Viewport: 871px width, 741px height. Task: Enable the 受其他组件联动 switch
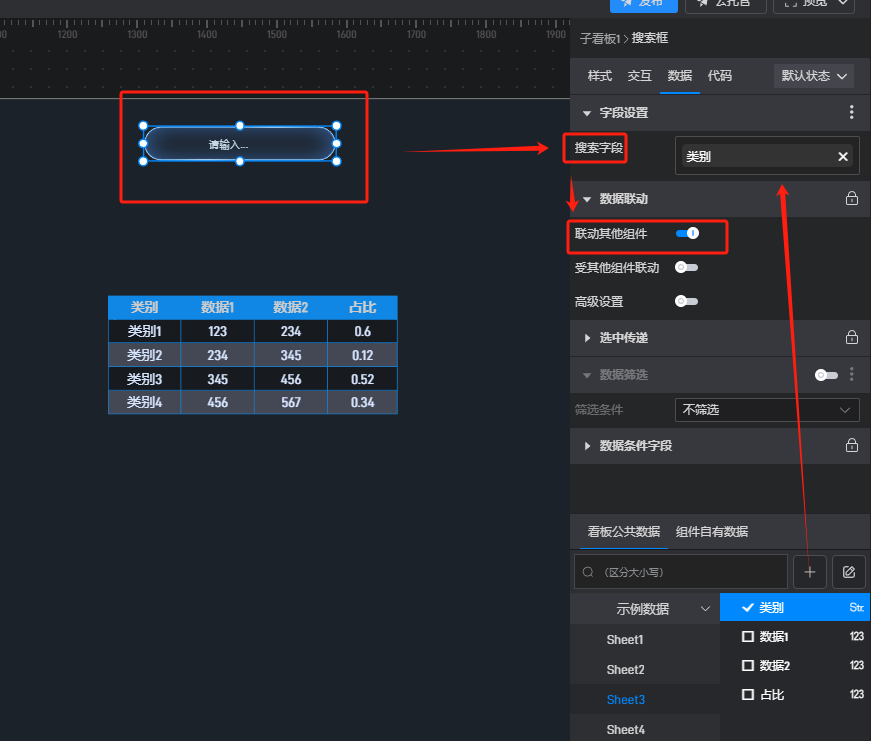(686, 268)
